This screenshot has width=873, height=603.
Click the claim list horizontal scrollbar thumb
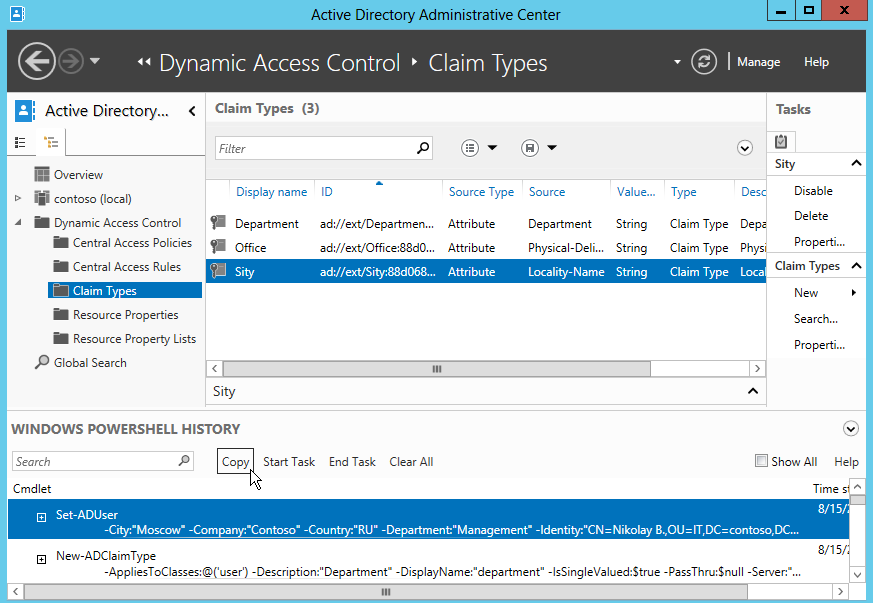coord(436,369)
